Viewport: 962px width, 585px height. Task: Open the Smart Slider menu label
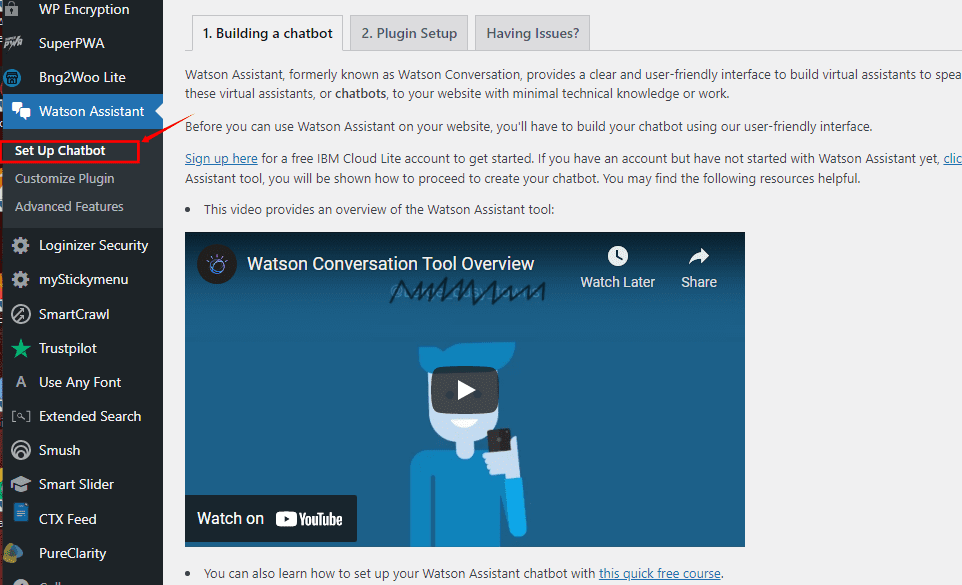(x=76, y=484)
